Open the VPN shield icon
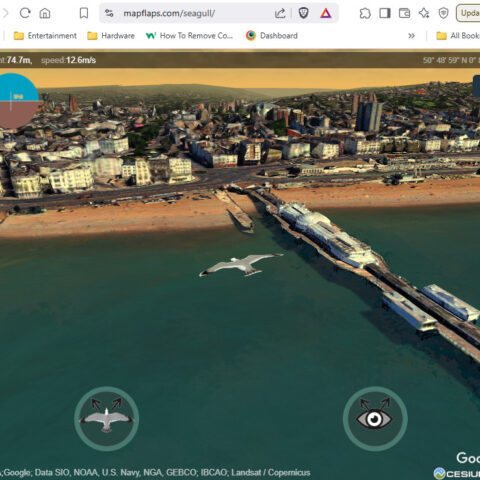The height and width of the screenshot is (480, 480). [x=443, y=13]
